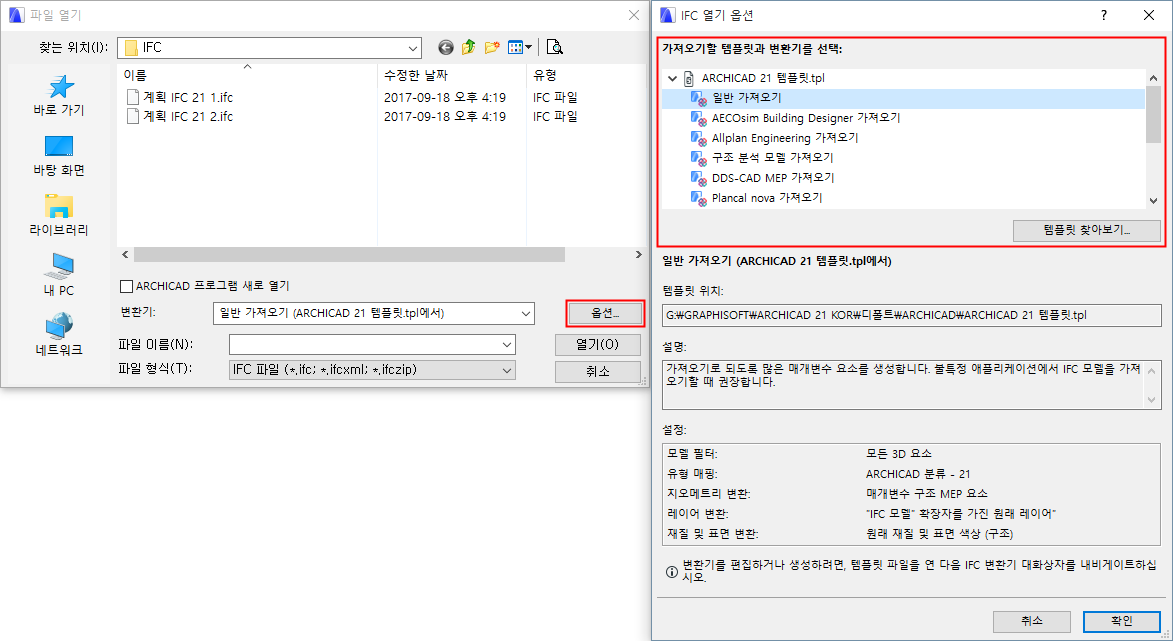
Task: Click ARCHICAD 분류 - 21 value
Action: coord(918,474)
